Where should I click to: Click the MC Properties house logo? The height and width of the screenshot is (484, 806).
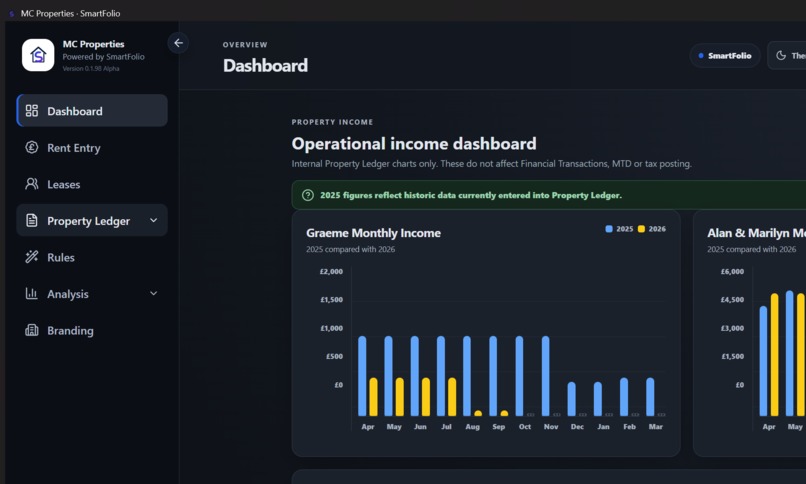tap(38, 55)
